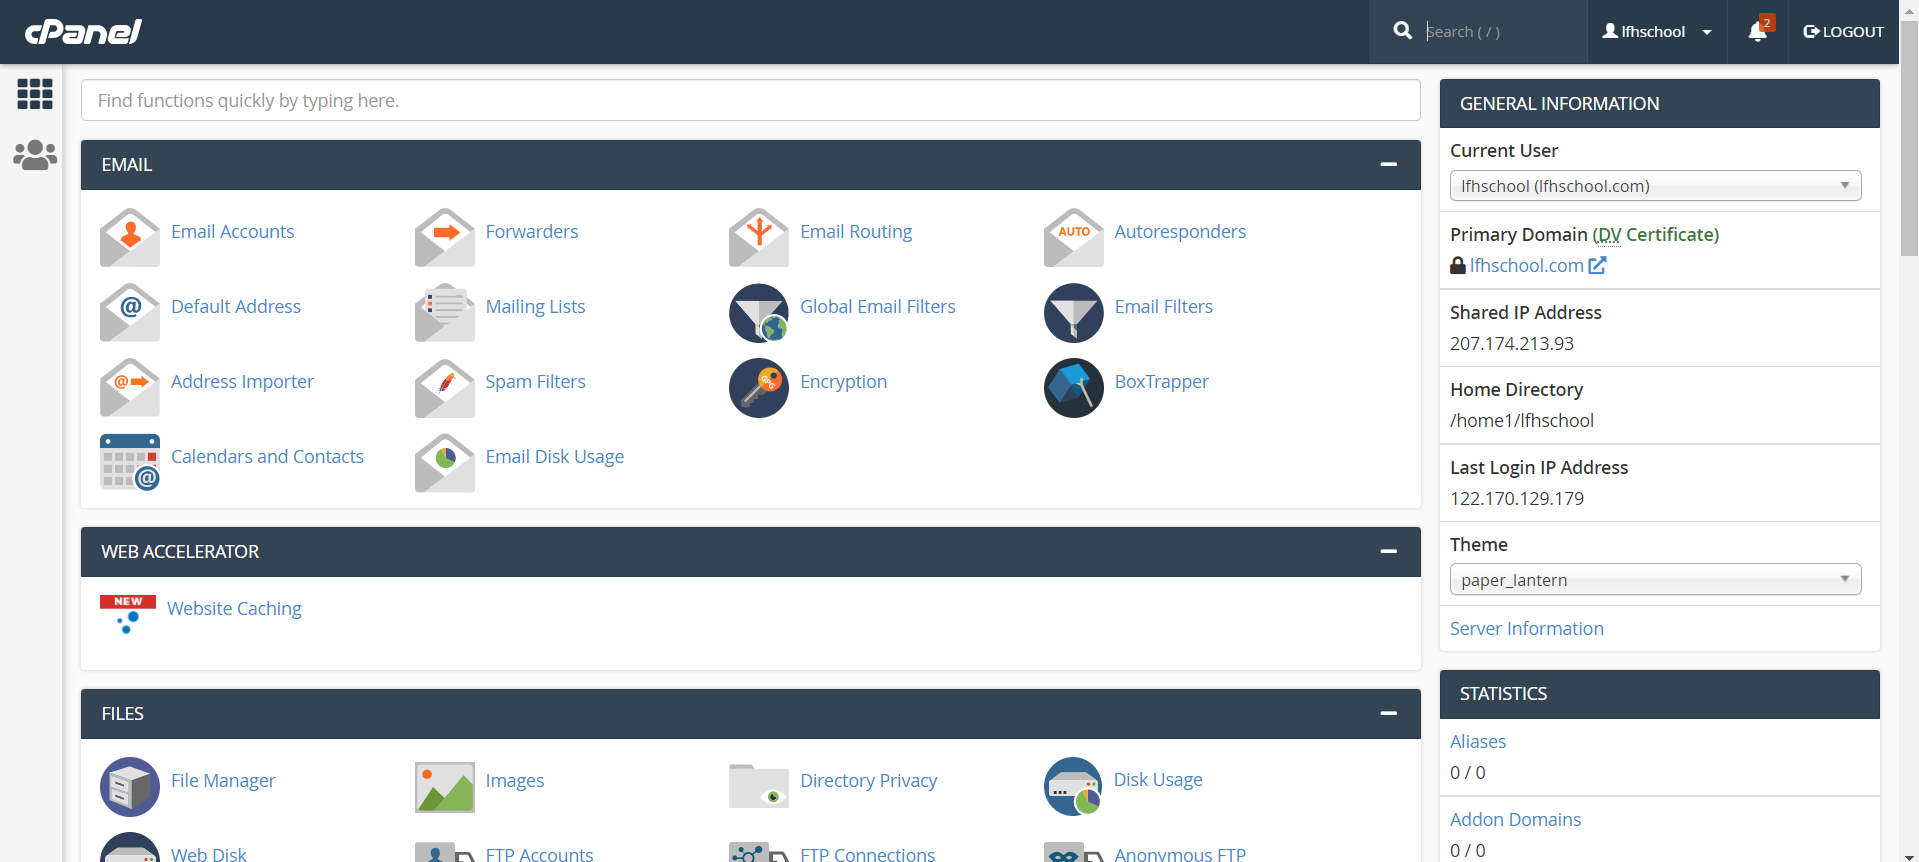
Task: Click the Global Email Filters funnel icon
Action: pyautogui.click(x=759, y=312)
